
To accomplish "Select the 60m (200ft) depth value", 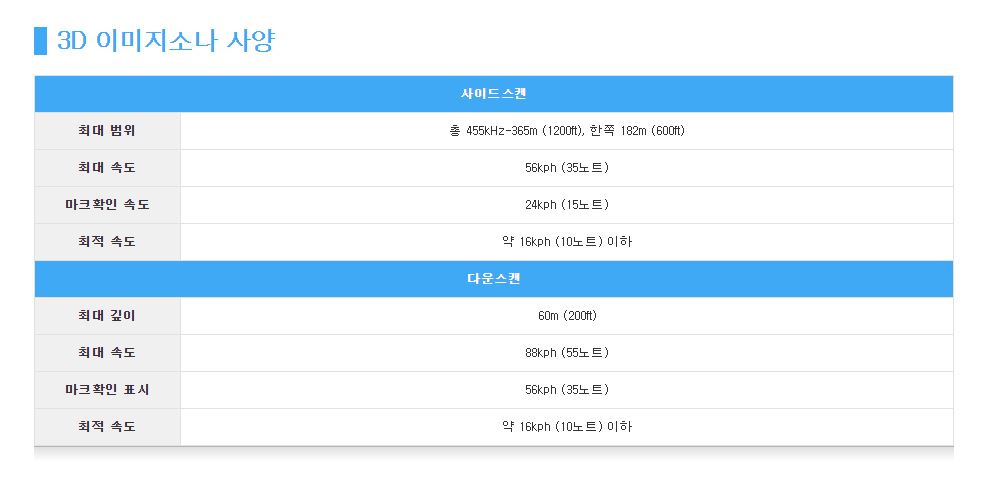I will click(566, 316).
